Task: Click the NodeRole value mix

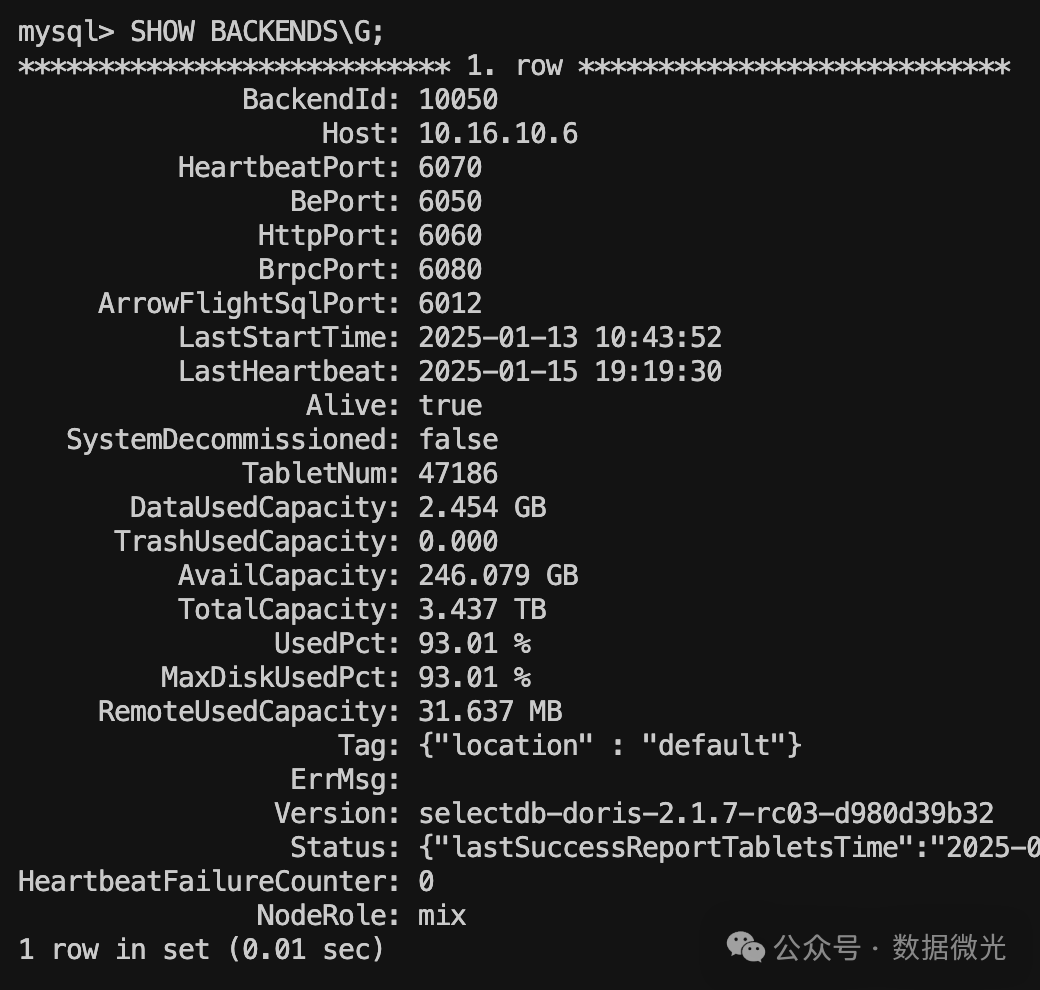Action: [x=442, y=915]
